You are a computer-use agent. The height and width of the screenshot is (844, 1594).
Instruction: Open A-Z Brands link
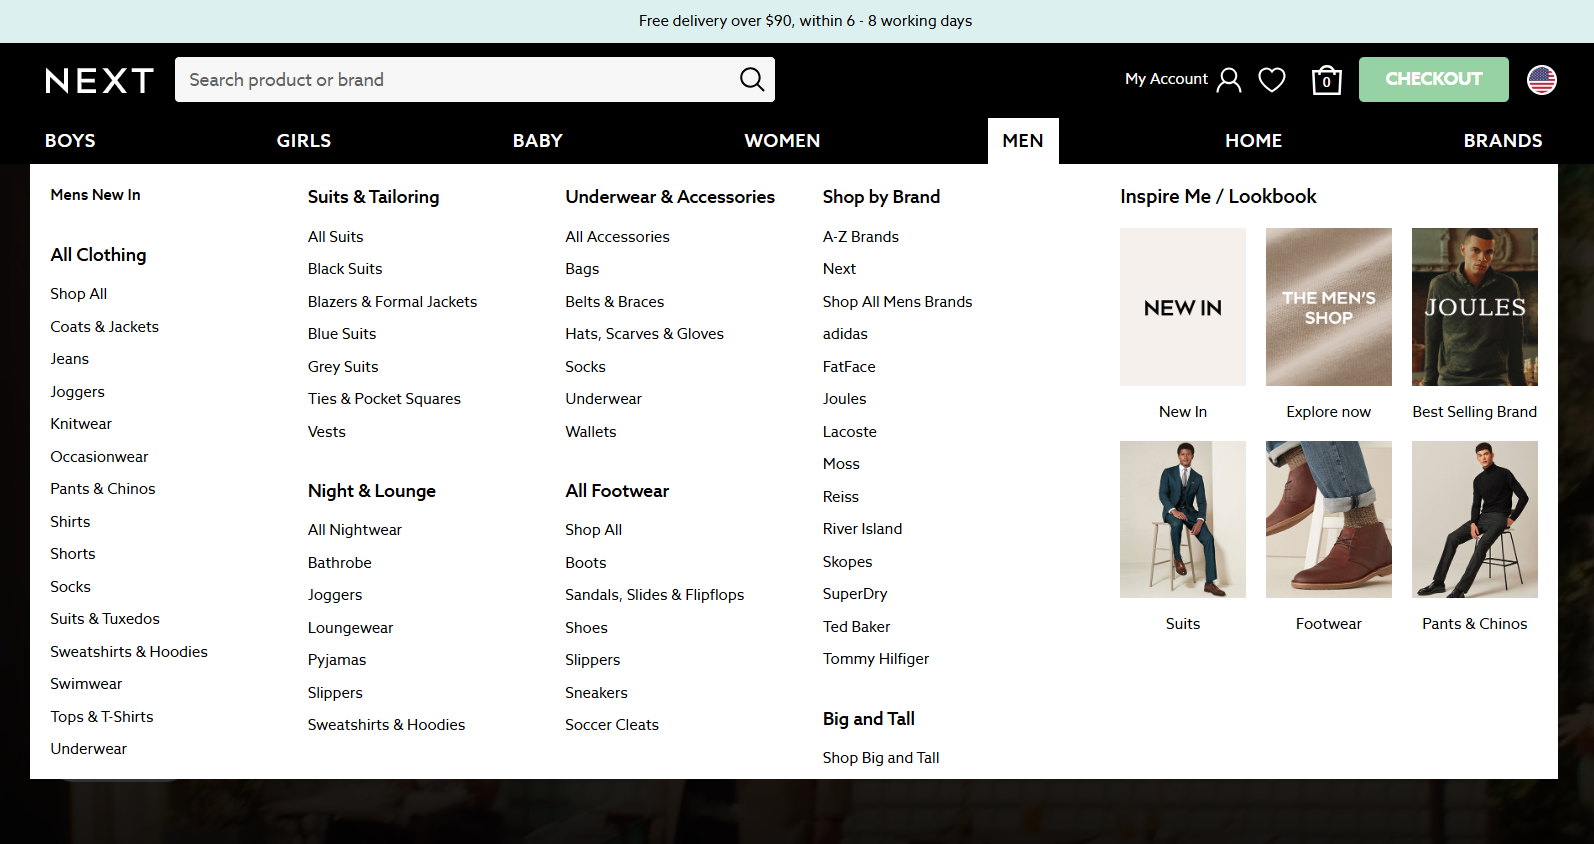(861, 237)
